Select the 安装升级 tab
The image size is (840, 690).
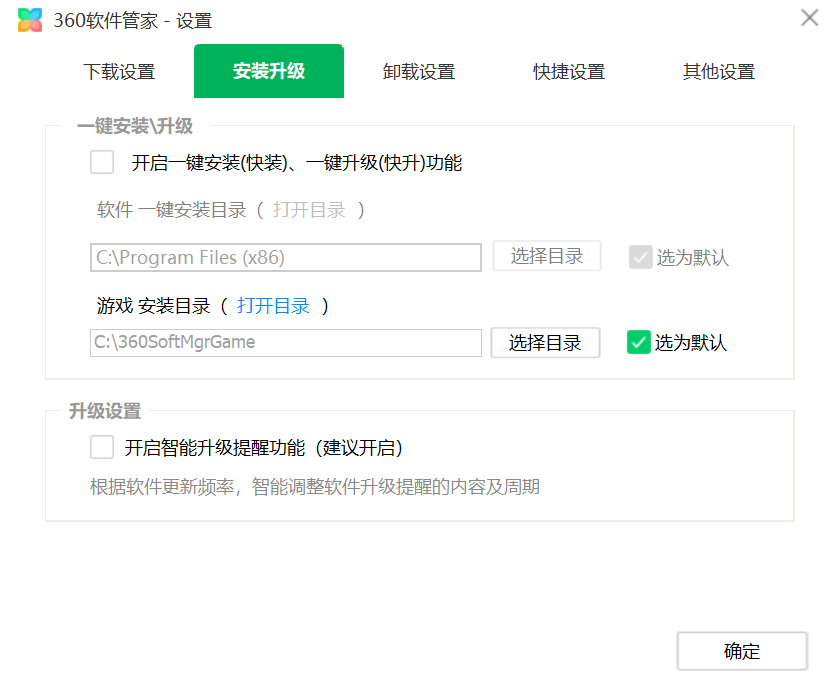(x=269, y=71)
